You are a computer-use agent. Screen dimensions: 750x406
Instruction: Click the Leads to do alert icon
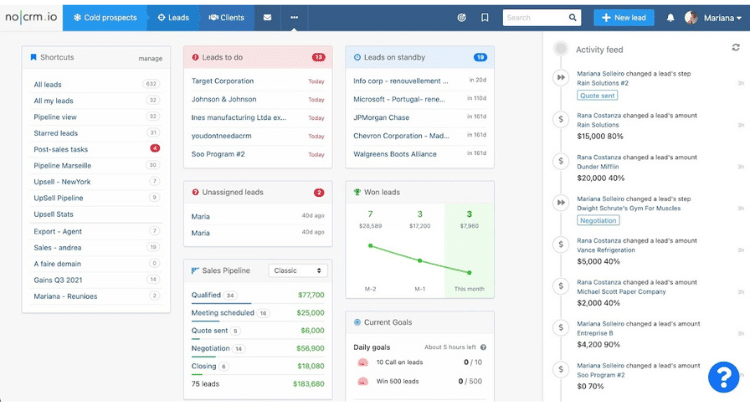click(x=195, y=57)
